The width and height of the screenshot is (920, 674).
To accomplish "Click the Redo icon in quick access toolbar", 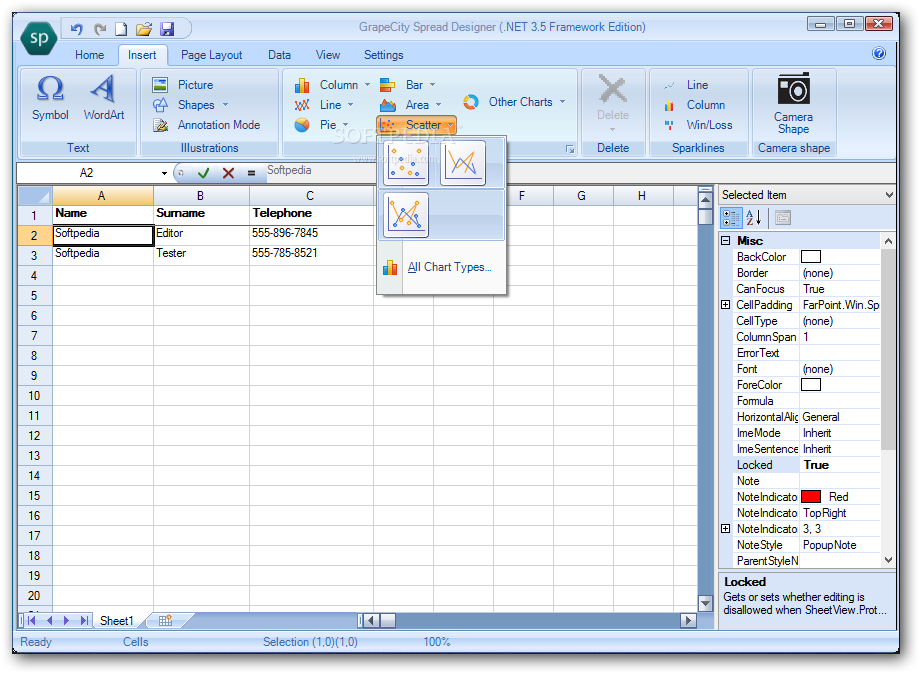I will [100, 29].
